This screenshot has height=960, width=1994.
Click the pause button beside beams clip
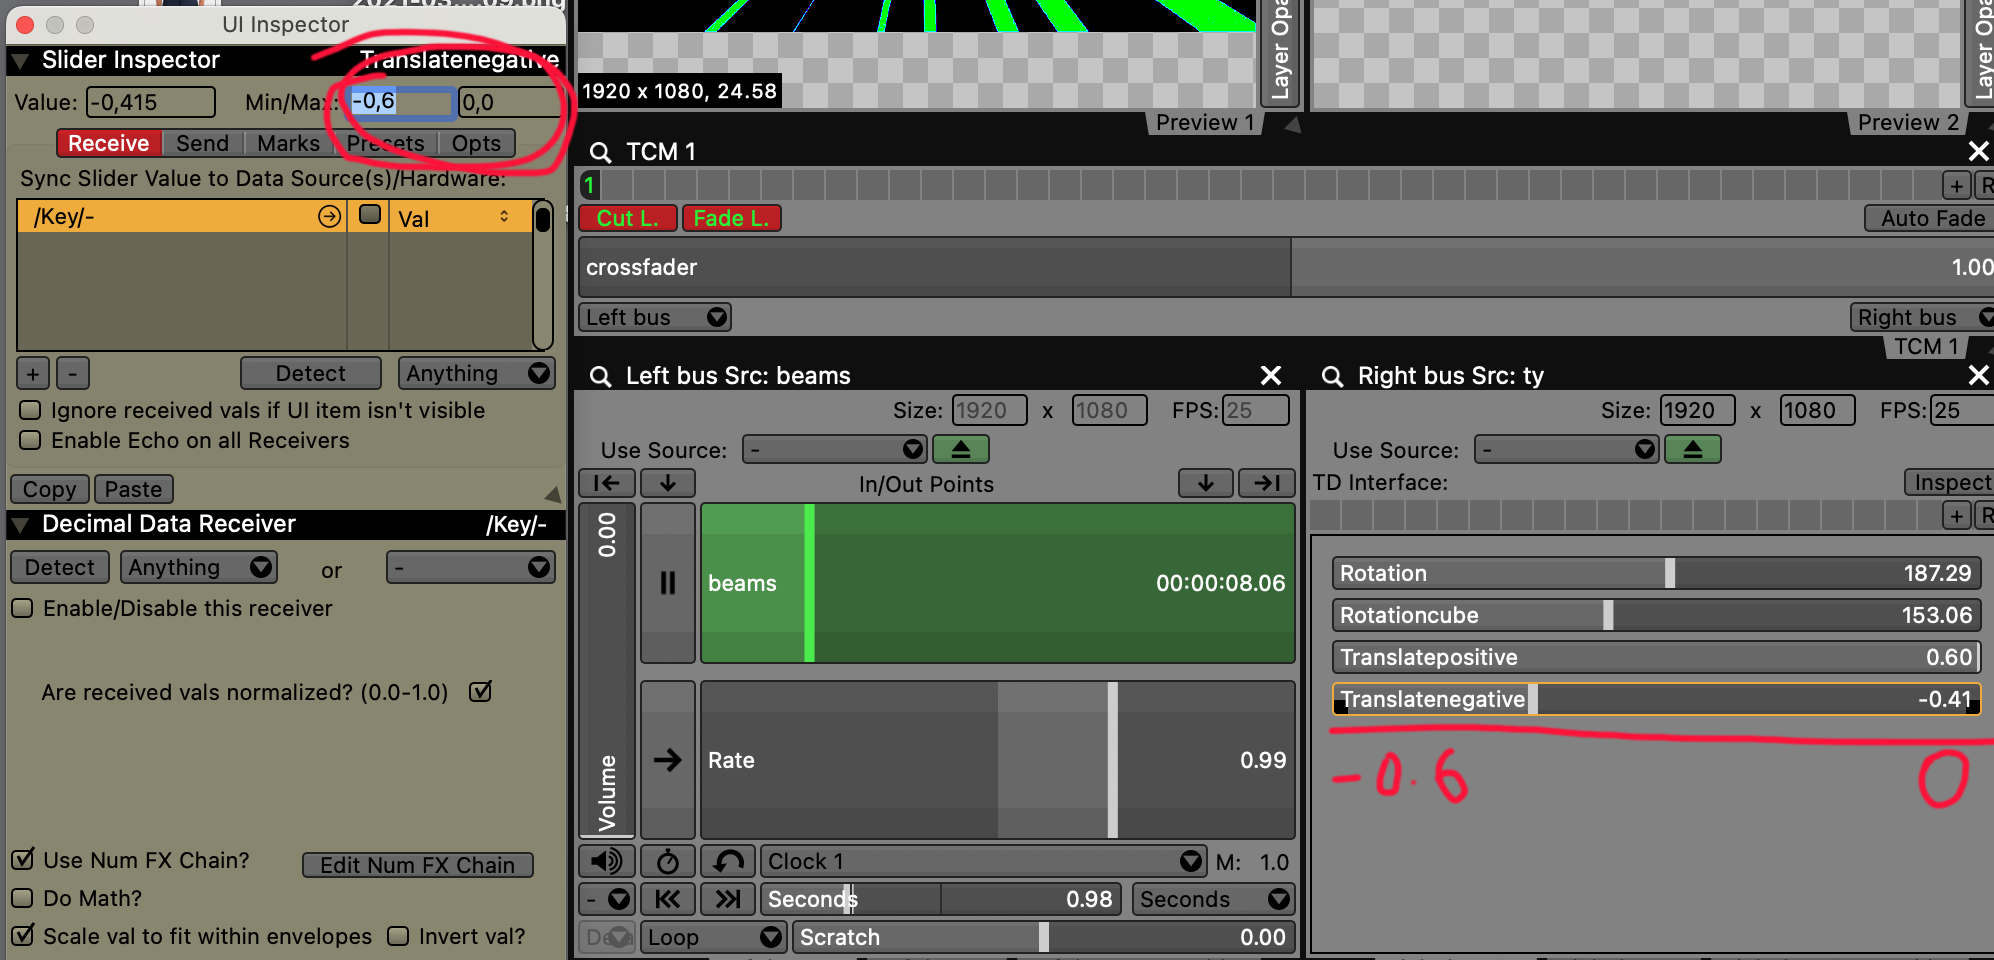click(667, 583)
